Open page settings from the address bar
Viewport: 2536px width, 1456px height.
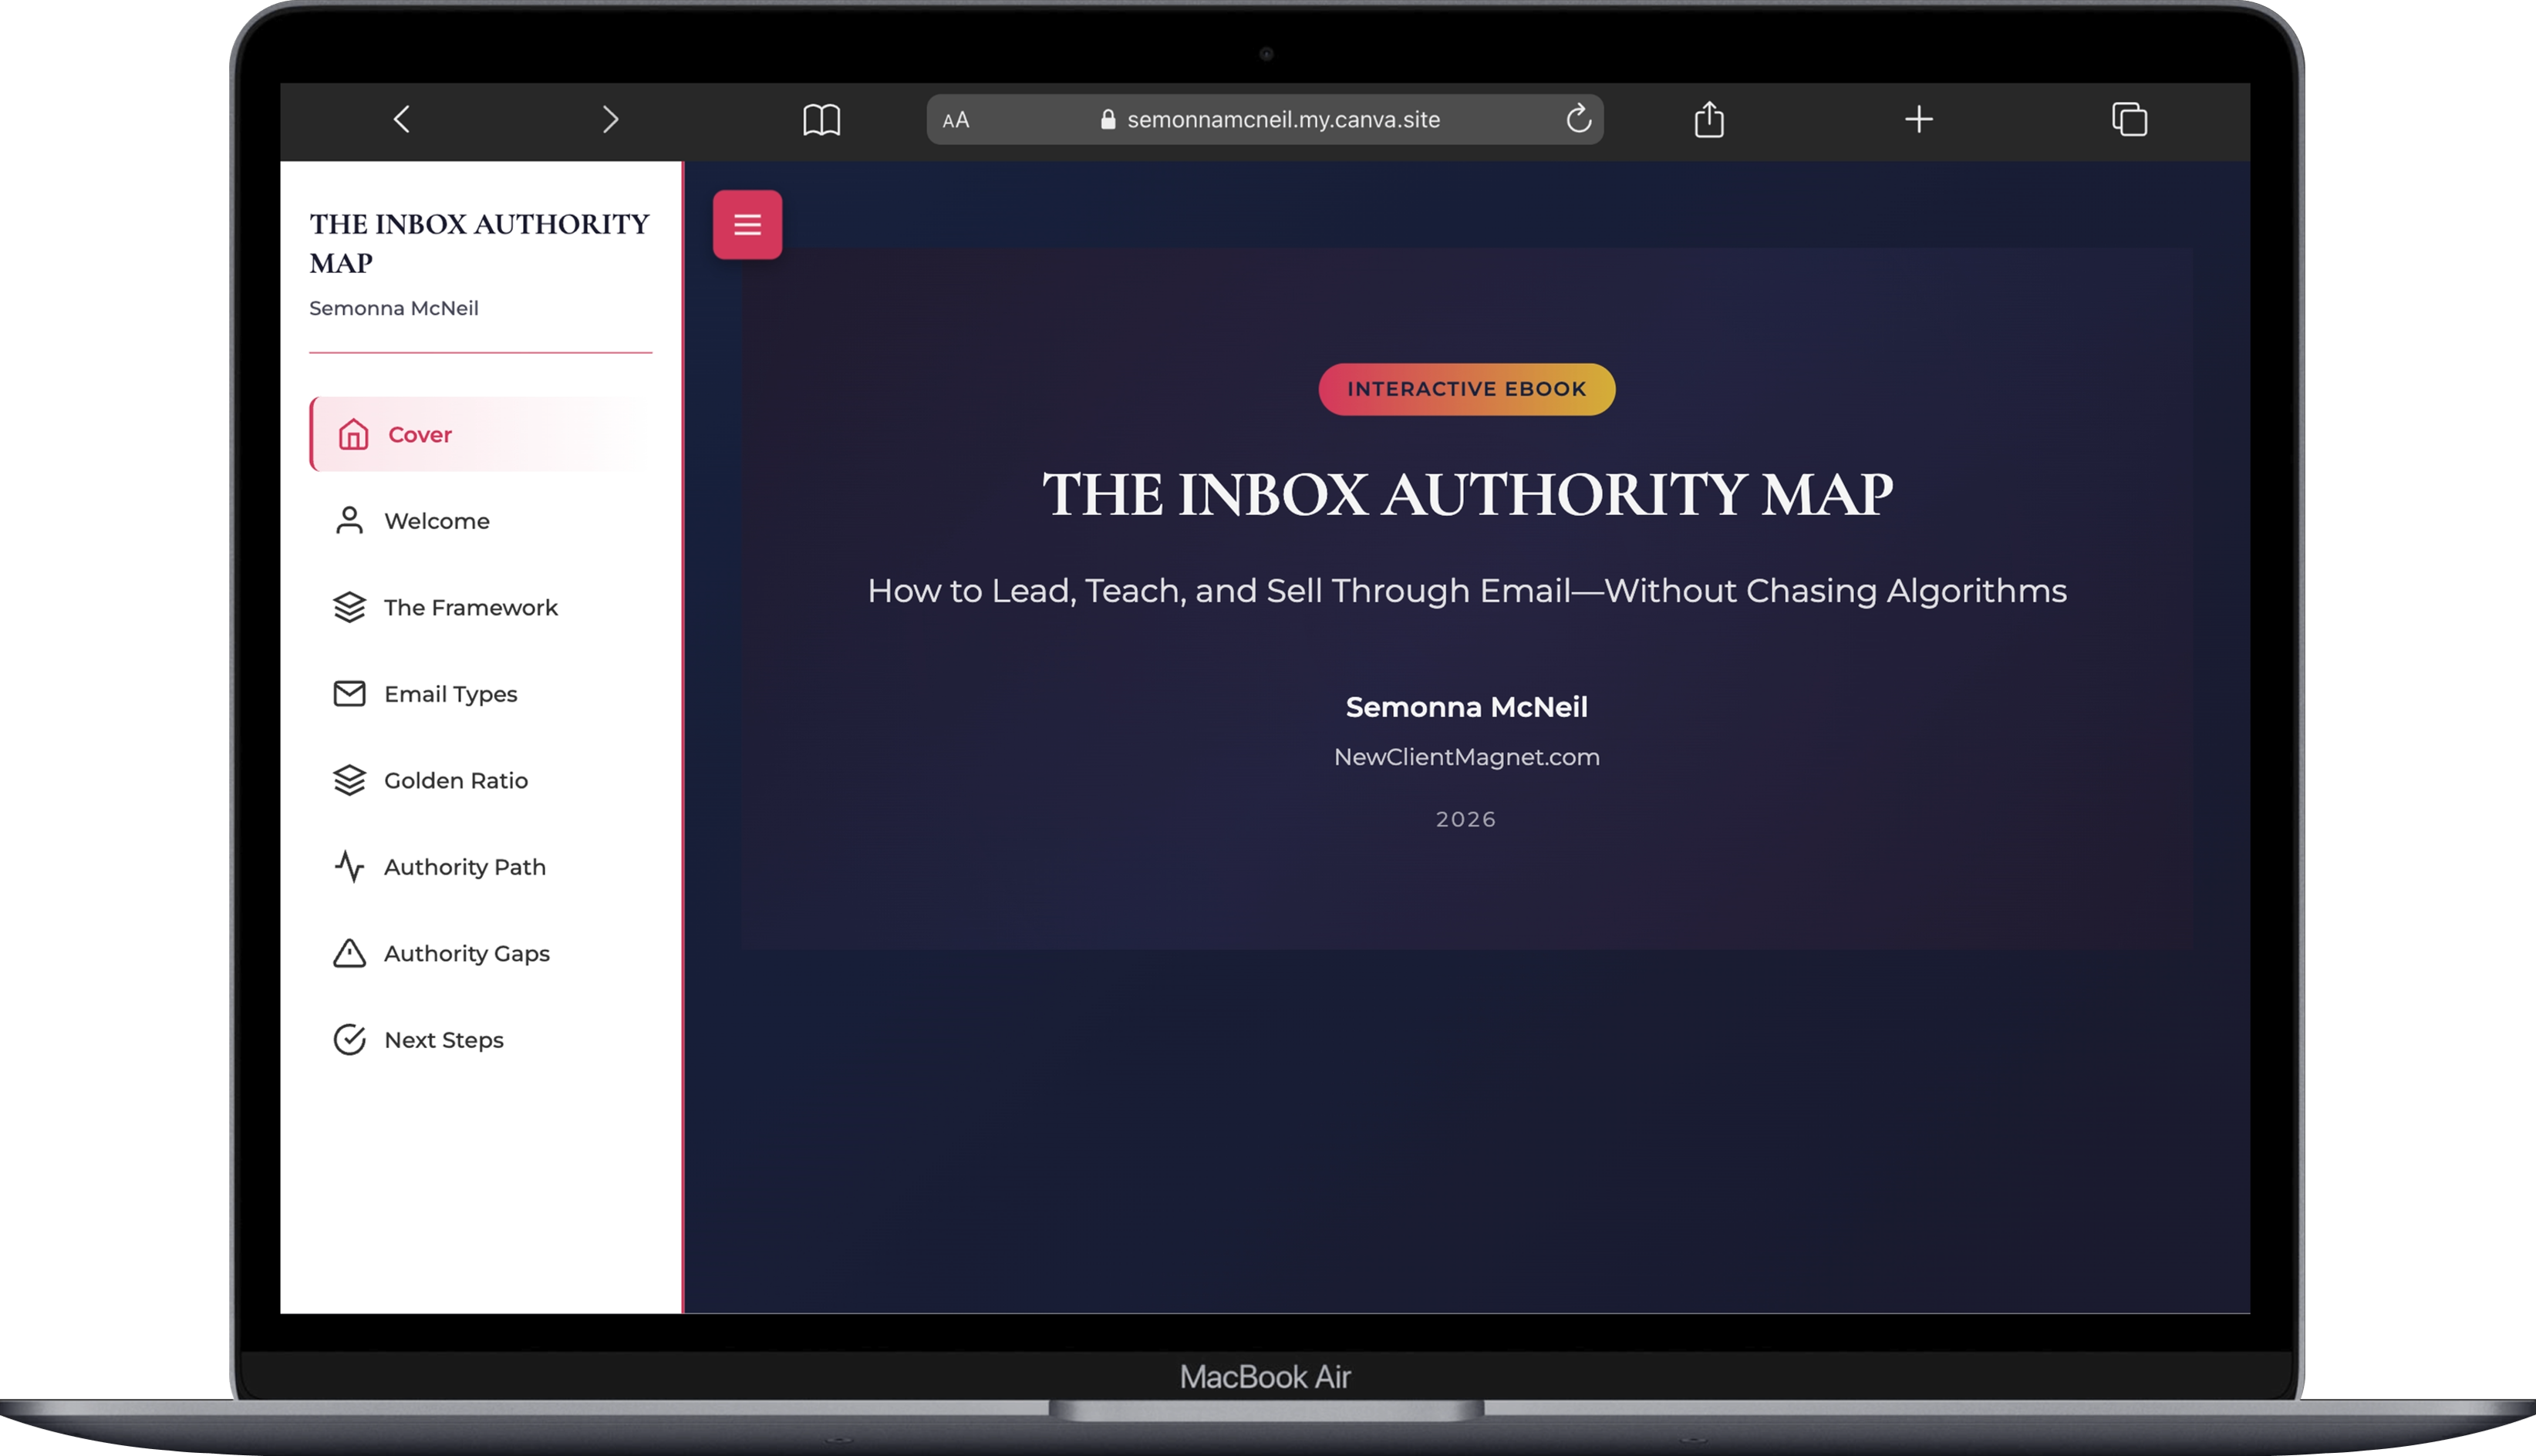(x=956, y=119)
